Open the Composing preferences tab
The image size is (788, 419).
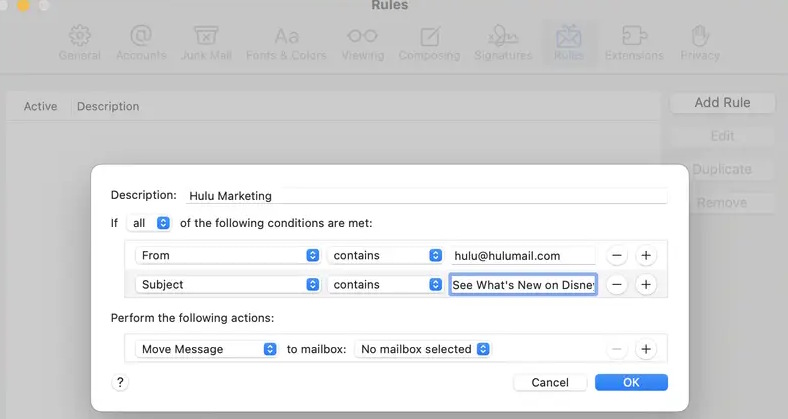tap(429, 43)
